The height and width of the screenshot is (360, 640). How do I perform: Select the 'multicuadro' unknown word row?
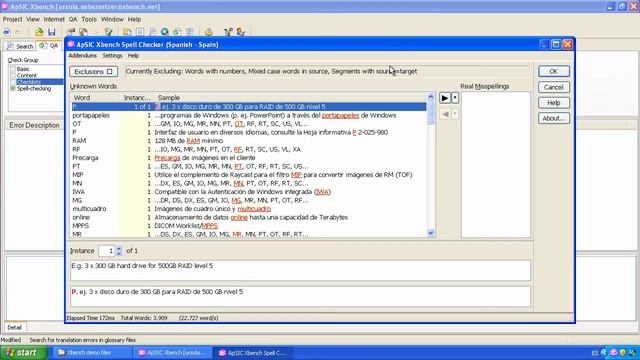point(249,209)
